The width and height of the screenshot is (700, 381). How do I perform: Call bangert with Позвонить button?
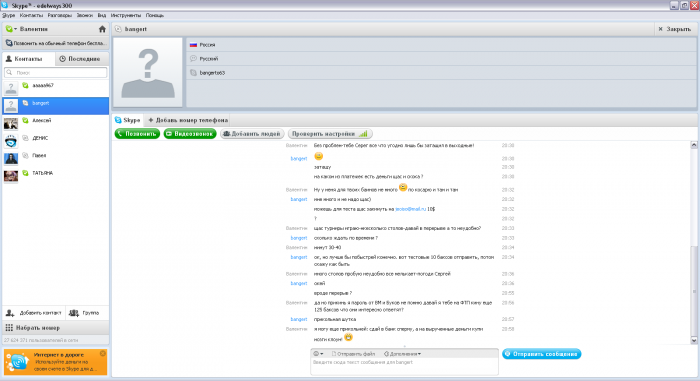tap(137, 134)
